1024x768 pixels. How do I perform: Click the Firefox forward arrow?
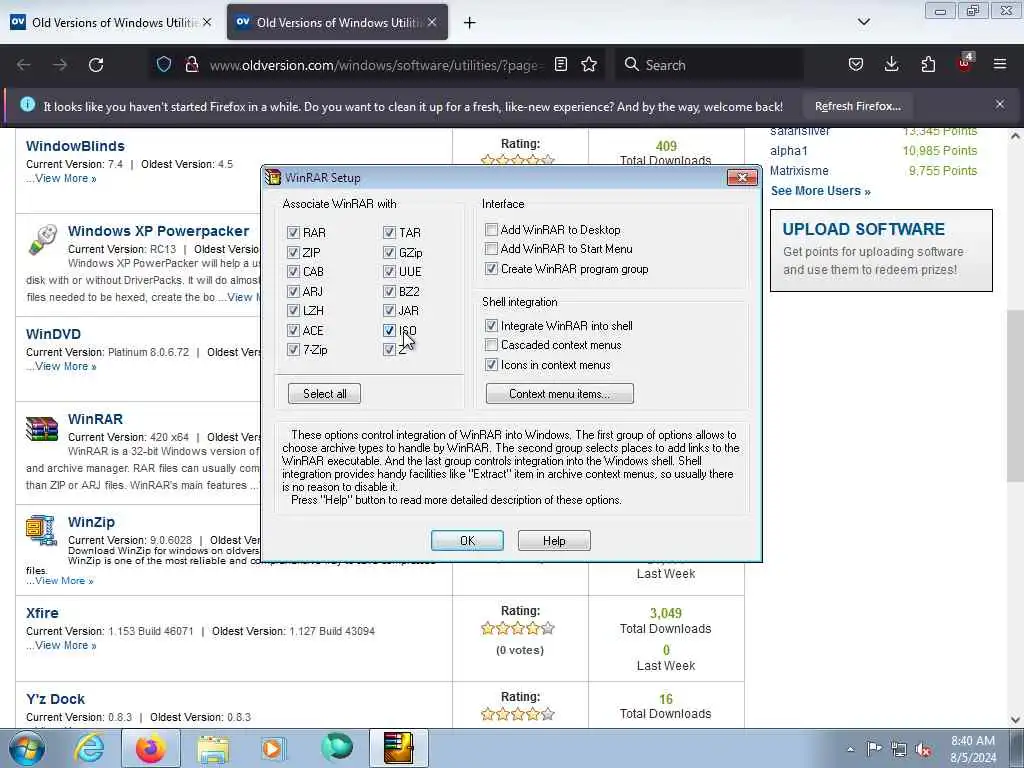(x=60, y=65)
